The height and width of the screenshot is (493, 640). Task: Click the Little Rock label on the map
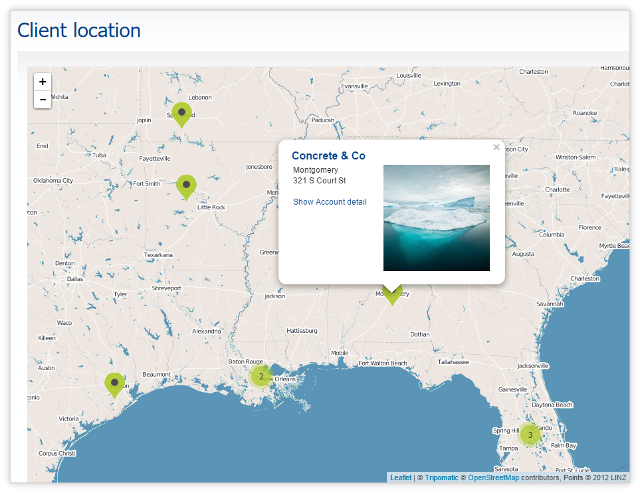tap(211, 207)
